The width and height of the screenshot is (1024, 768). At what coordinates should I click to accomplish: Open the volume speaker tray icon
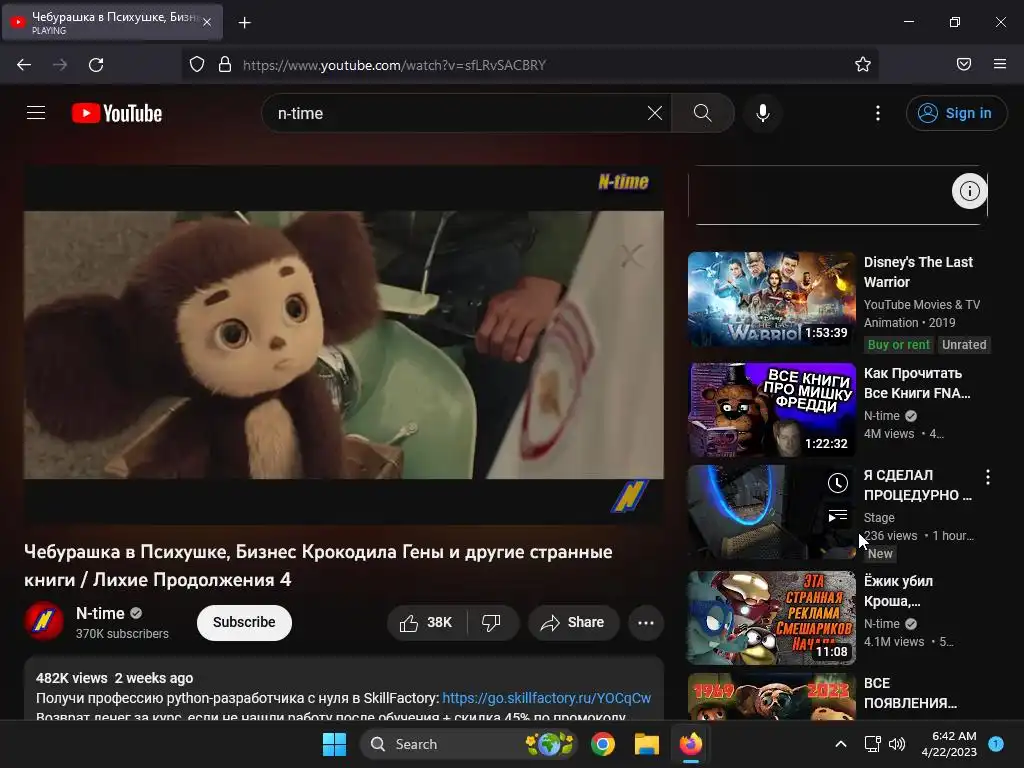[897, 744]
